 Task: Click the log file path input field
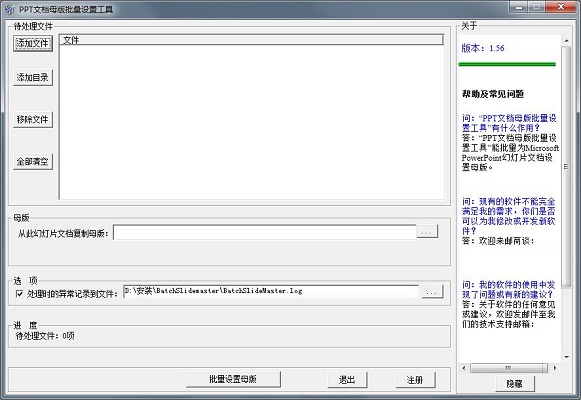pos(271,291)
